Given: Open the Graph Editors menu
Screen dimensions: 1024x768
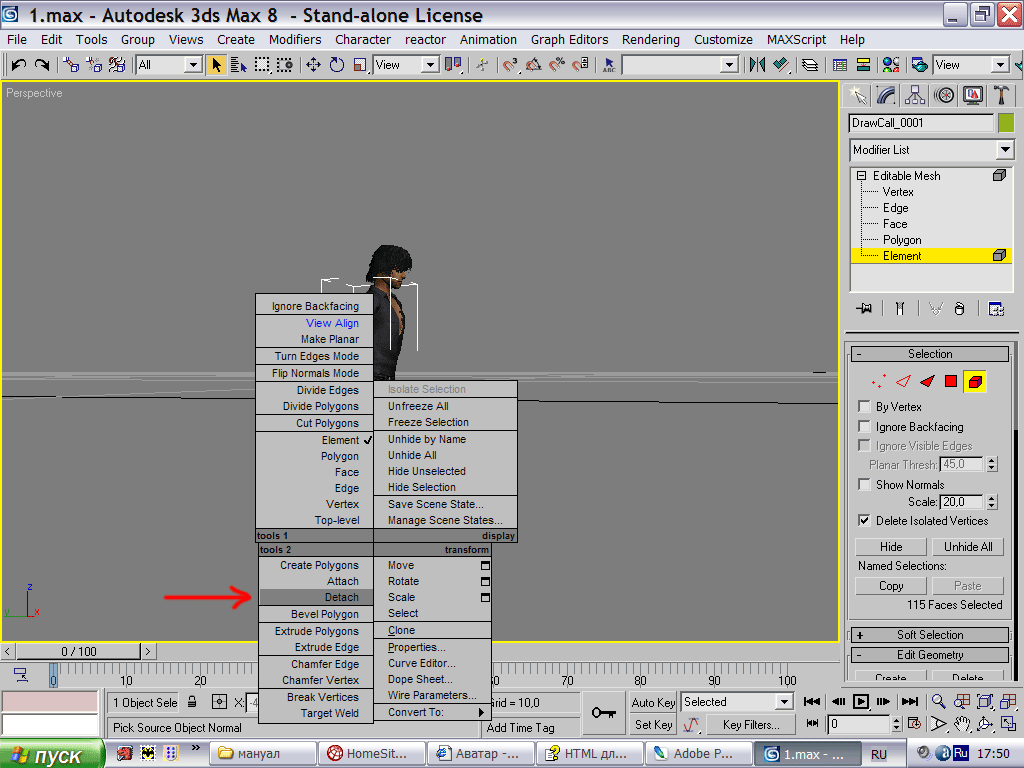Looking at the screenshot, I should point(569,40).
